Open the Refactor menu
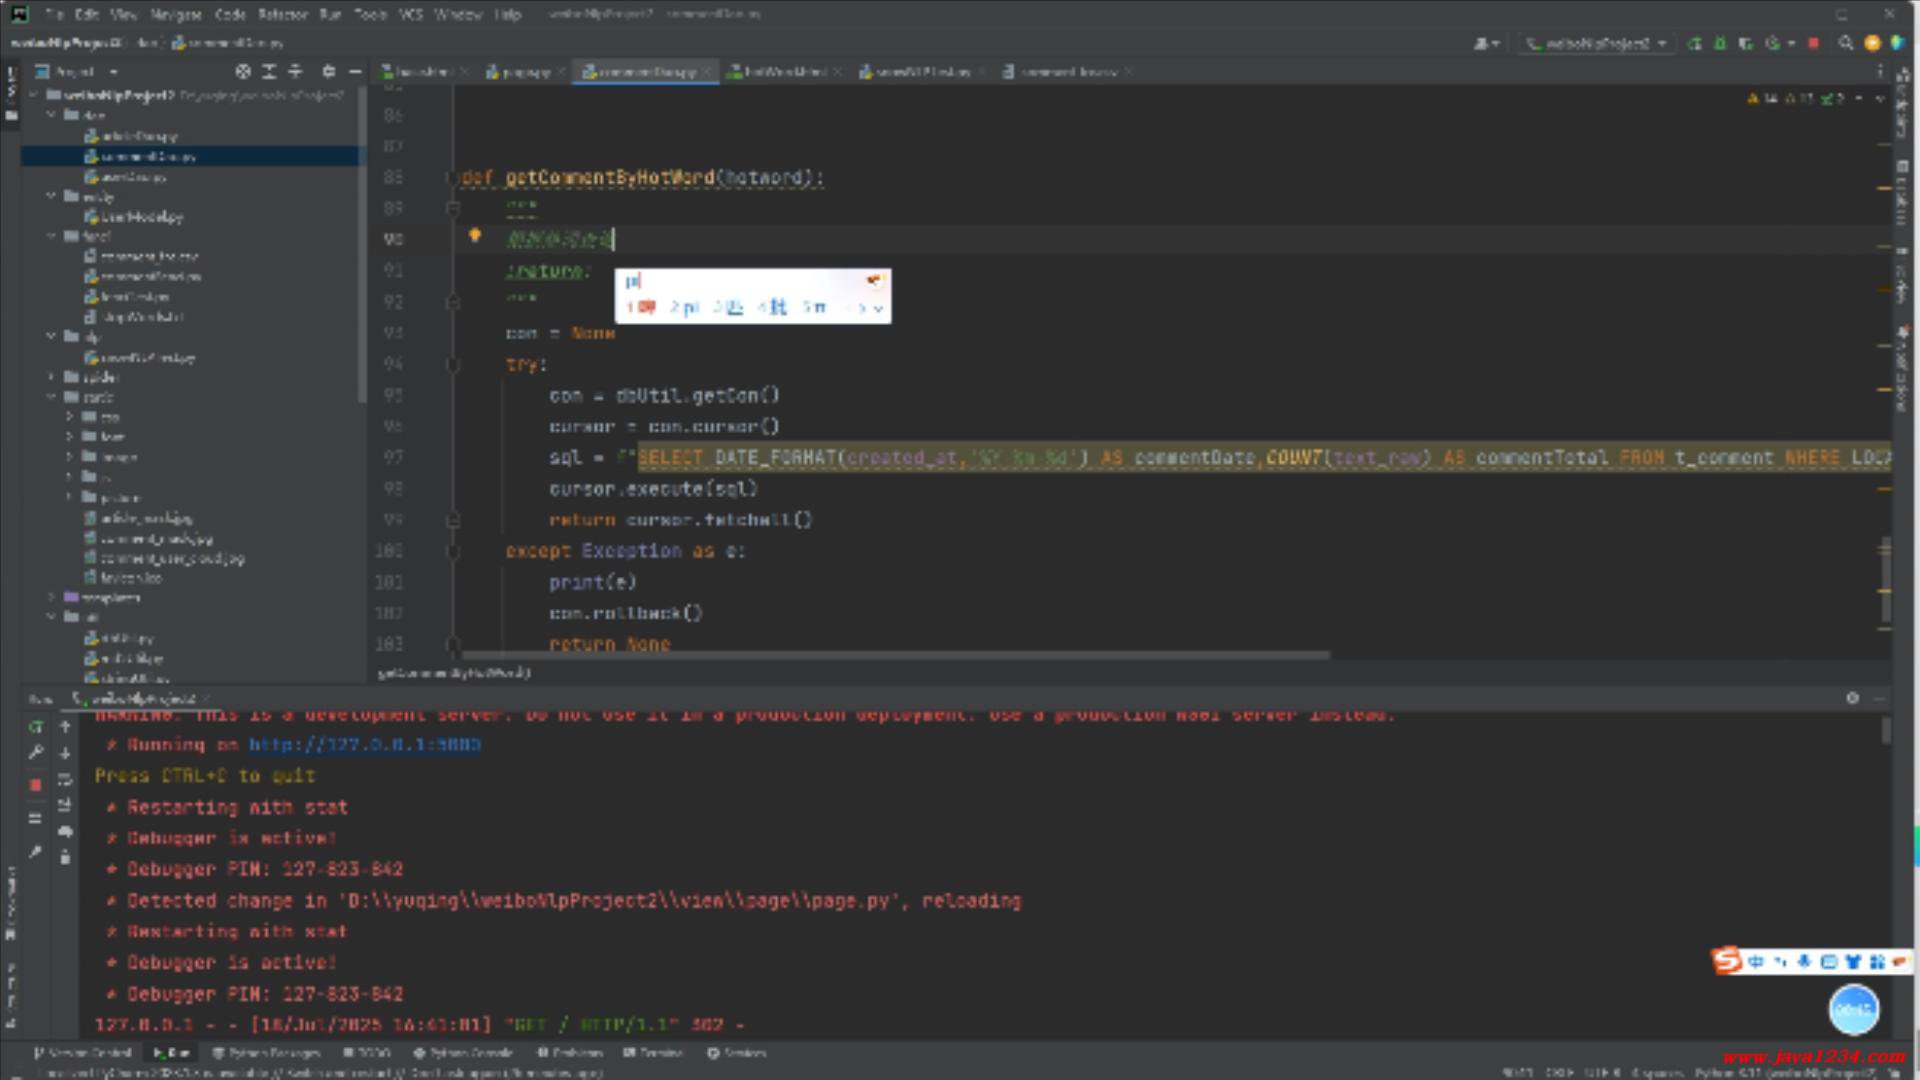The image size is (1920, 1080). tap(283, 14)
